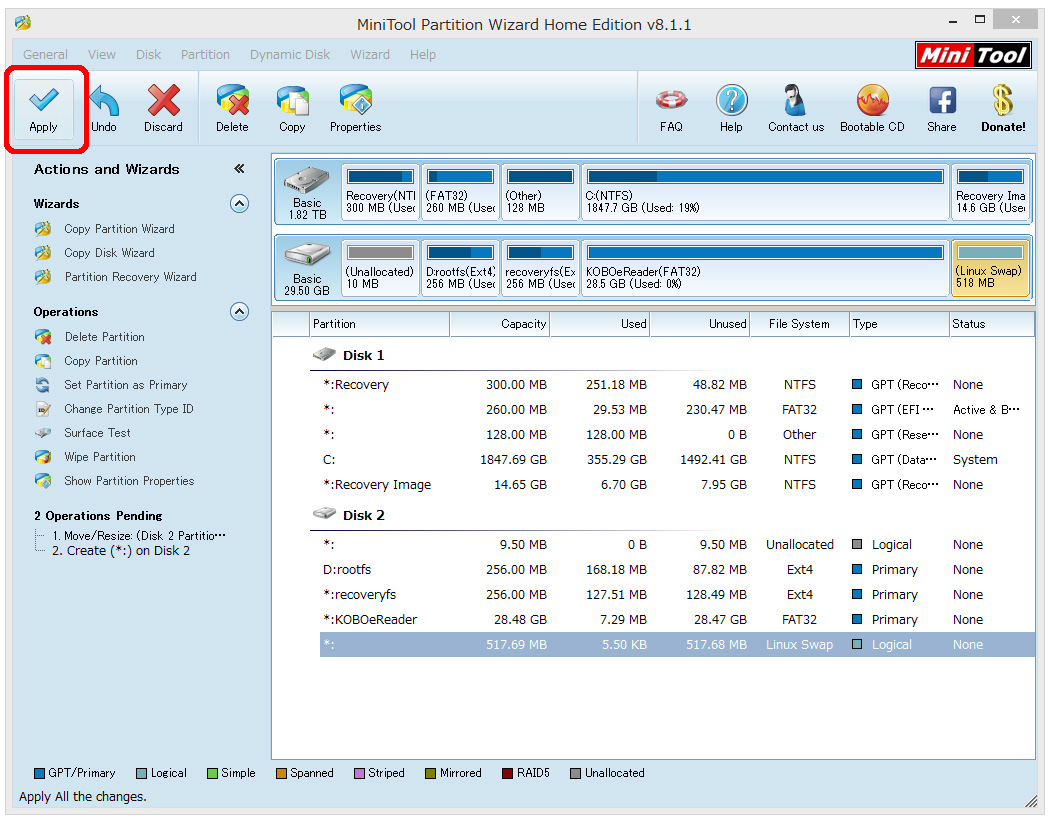The height and width of the screenshot is (824, 1053).
Task: Share via the Facebook icon
Action: (x=942, y=109)
